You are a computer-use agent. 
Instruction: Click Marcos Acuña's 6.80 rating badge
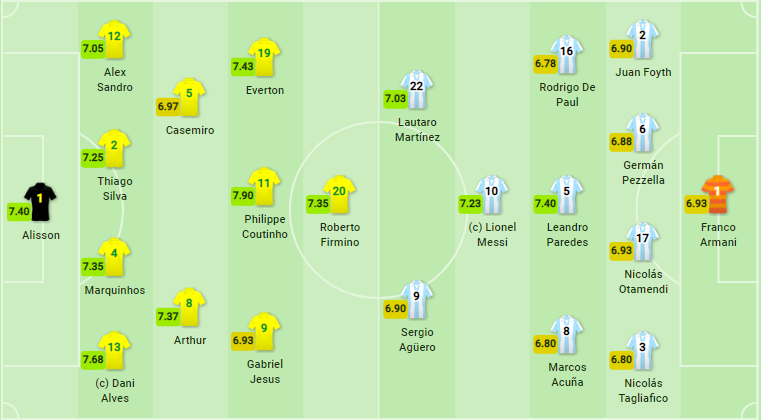click(x=546, y=343)
